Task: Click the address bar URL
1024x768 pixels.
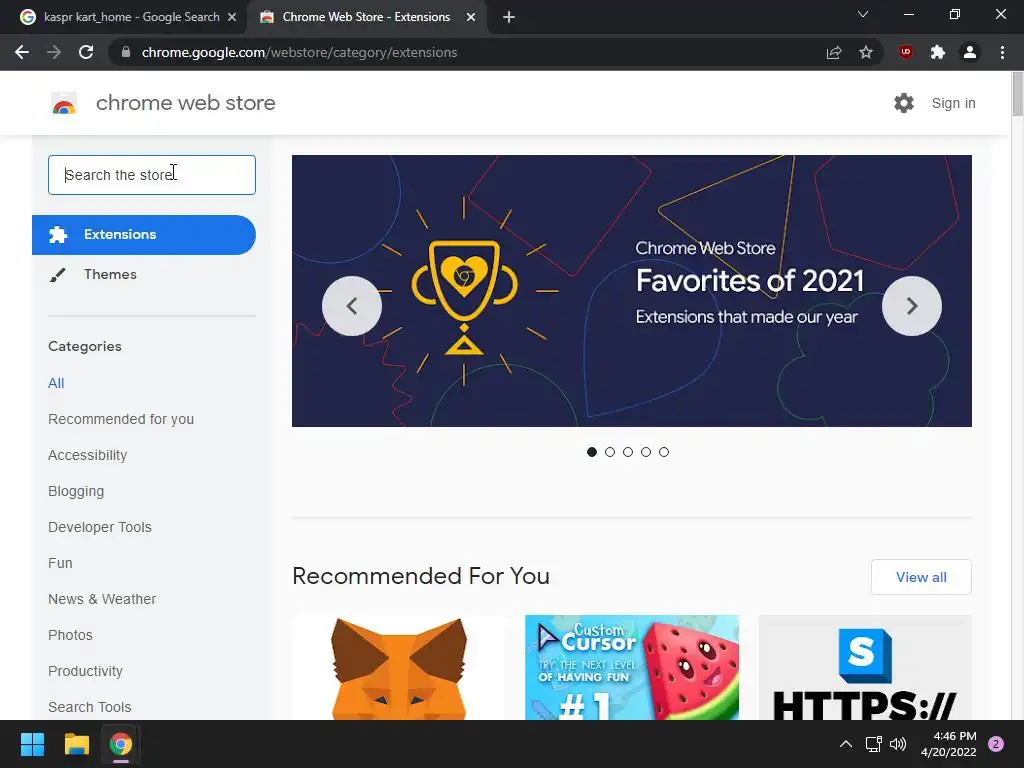Action: pyautogui.click(x=299, y=52)
